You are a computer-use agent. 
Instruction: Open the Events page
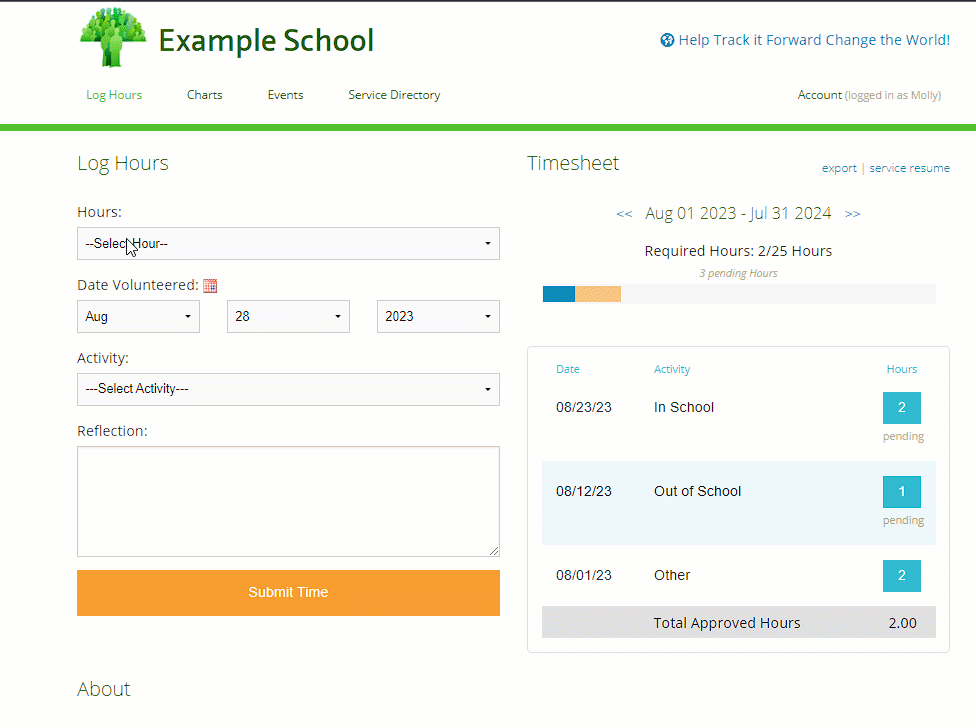click(x=285, y=95)
